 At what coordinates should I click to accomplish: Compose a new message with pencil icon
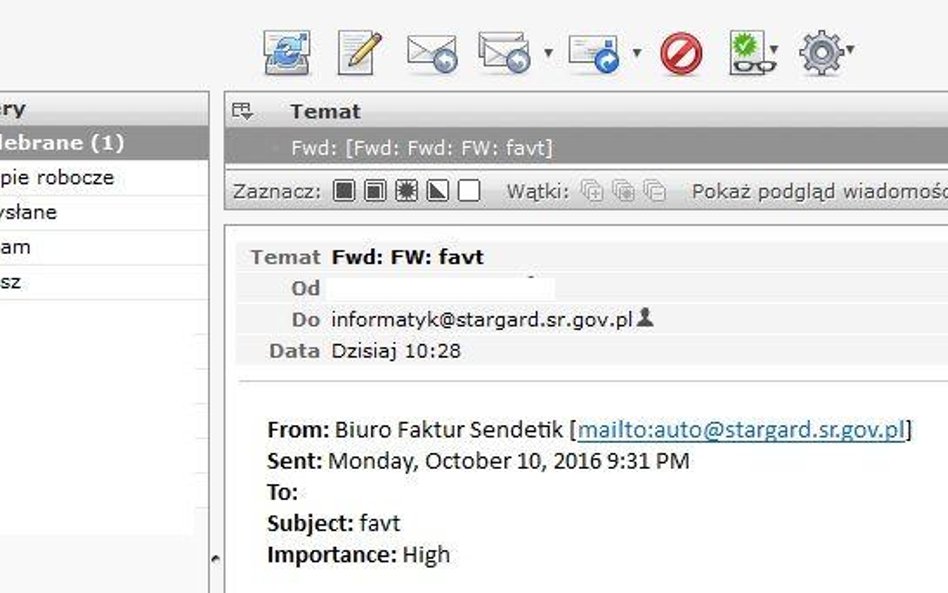(x=359, y=53)
